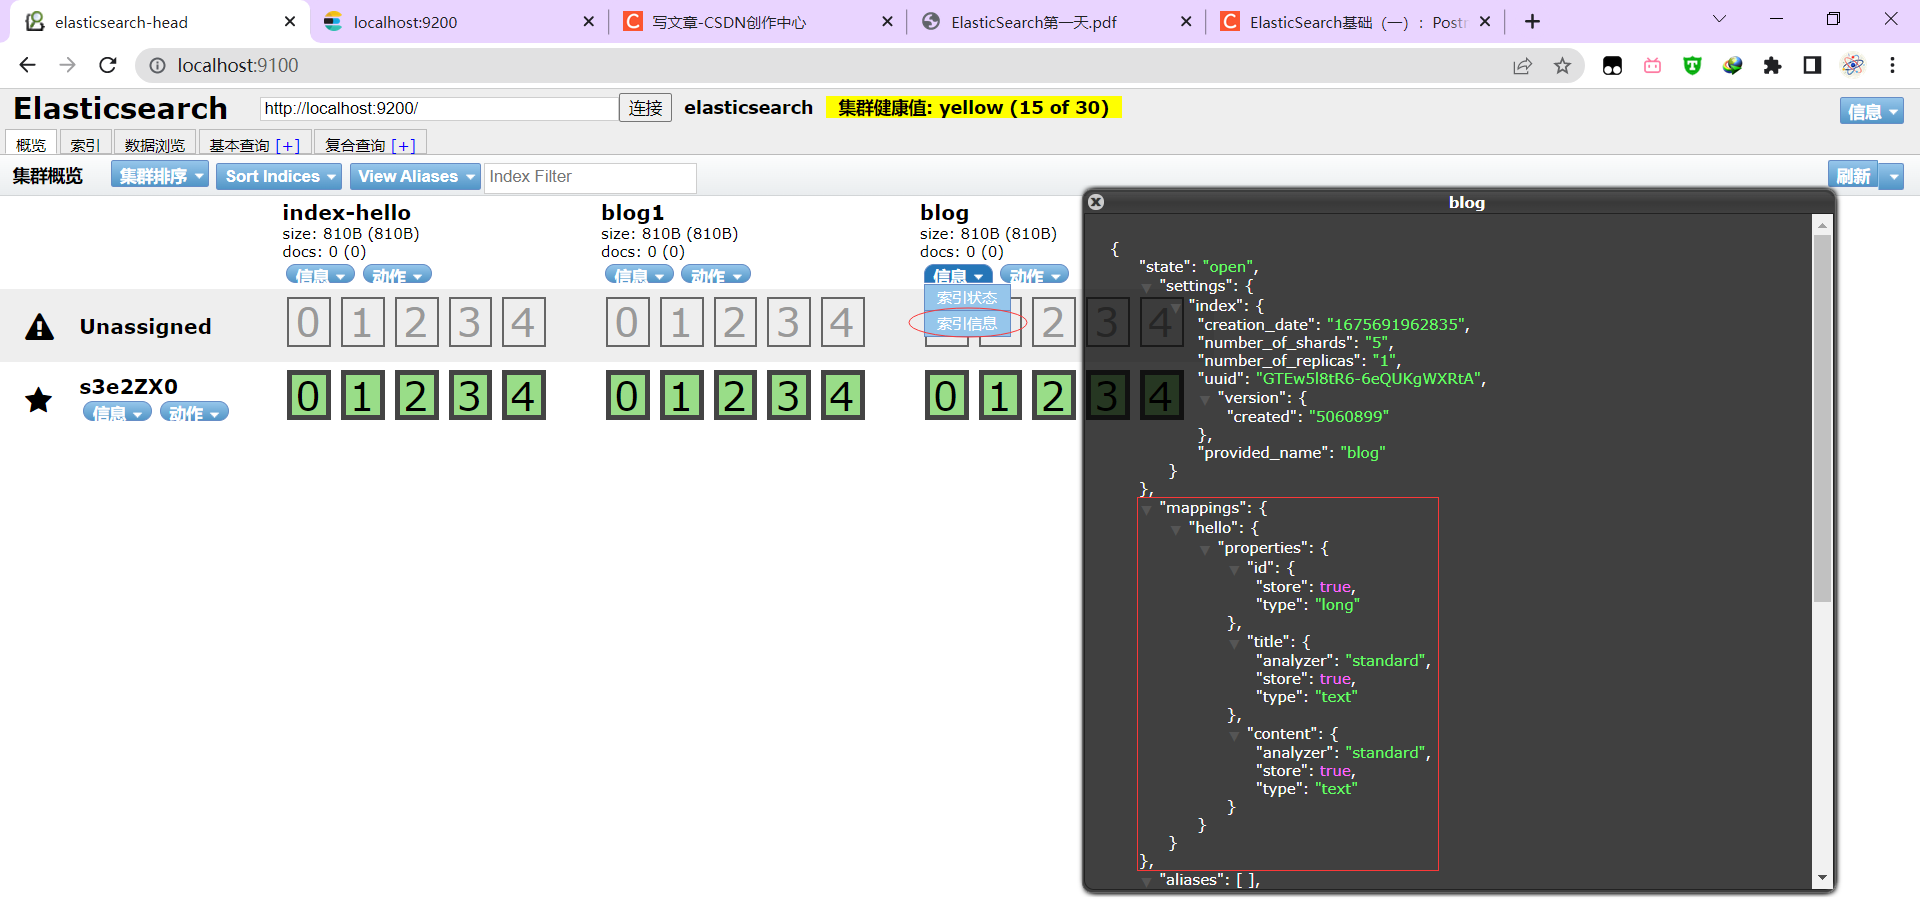Click the 刷新 refresh button
1920x908 pixels.
click(1853, 176)
